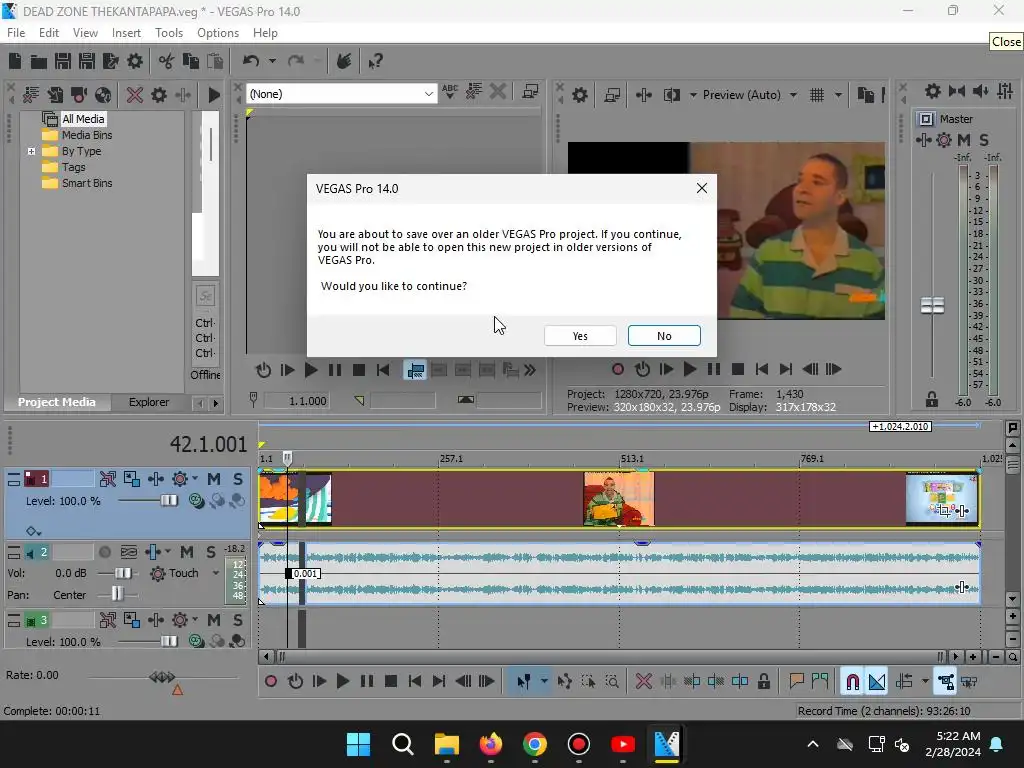The image size is (1024, 768).
Task: Open the Undo history dropdown arrow
Action: (x=272, y=61)
